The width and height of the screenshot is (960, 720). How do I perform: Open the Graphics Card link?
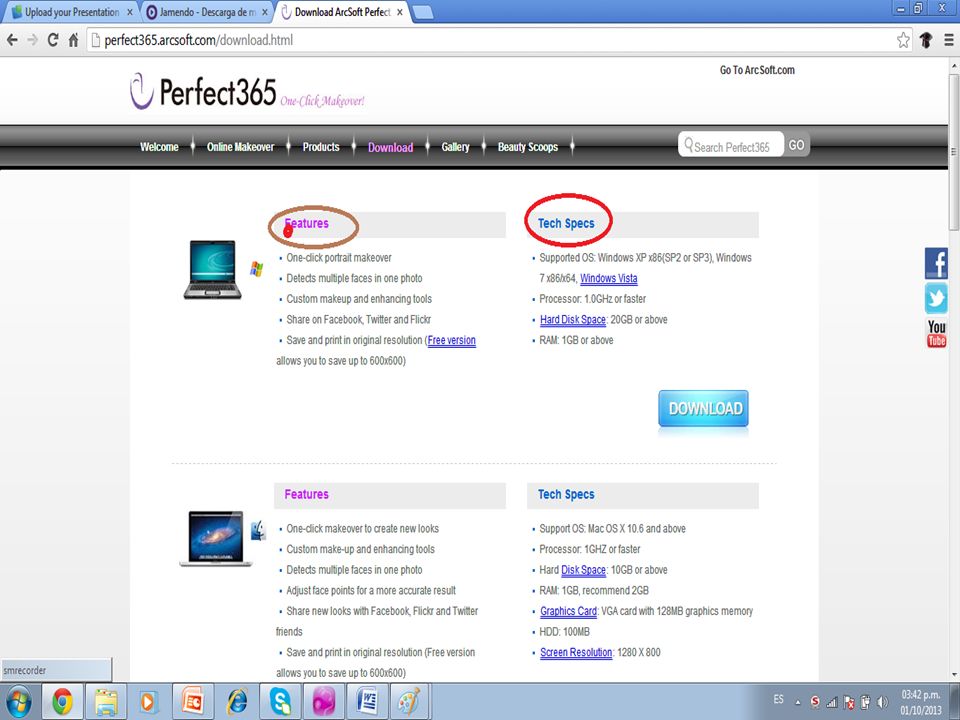[568, 611]
